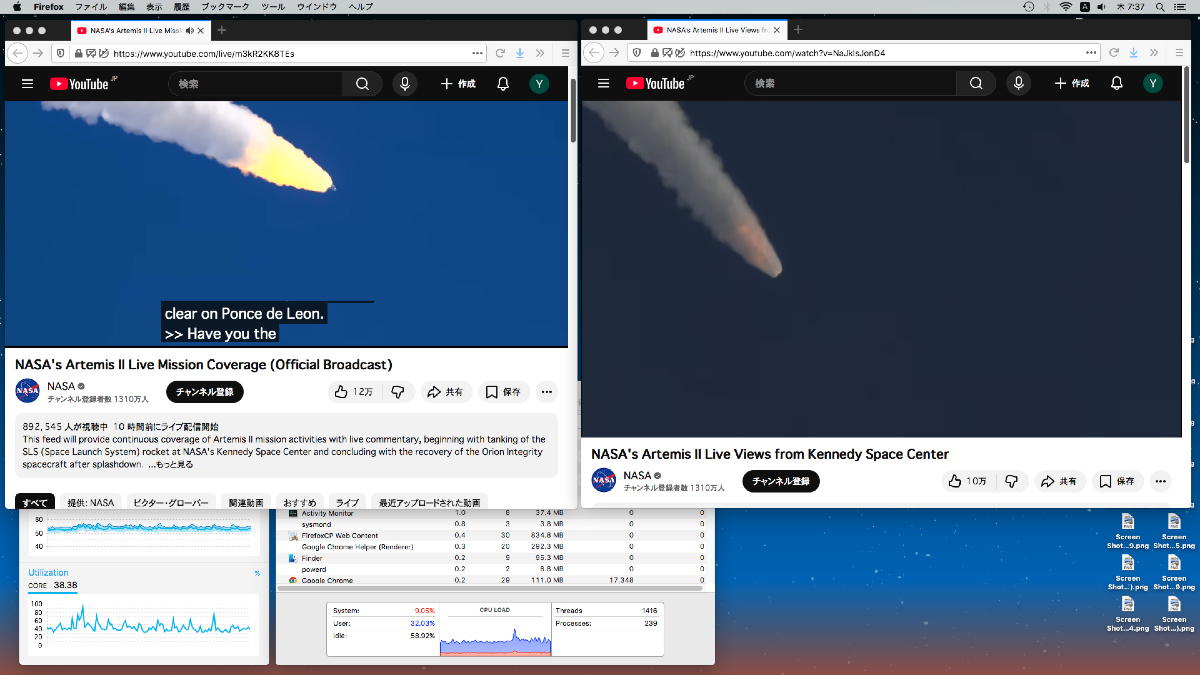Select FirefoxCP Web Content row in Activity Monitor
1200x675 pixels.
click(x=495, y=535)
